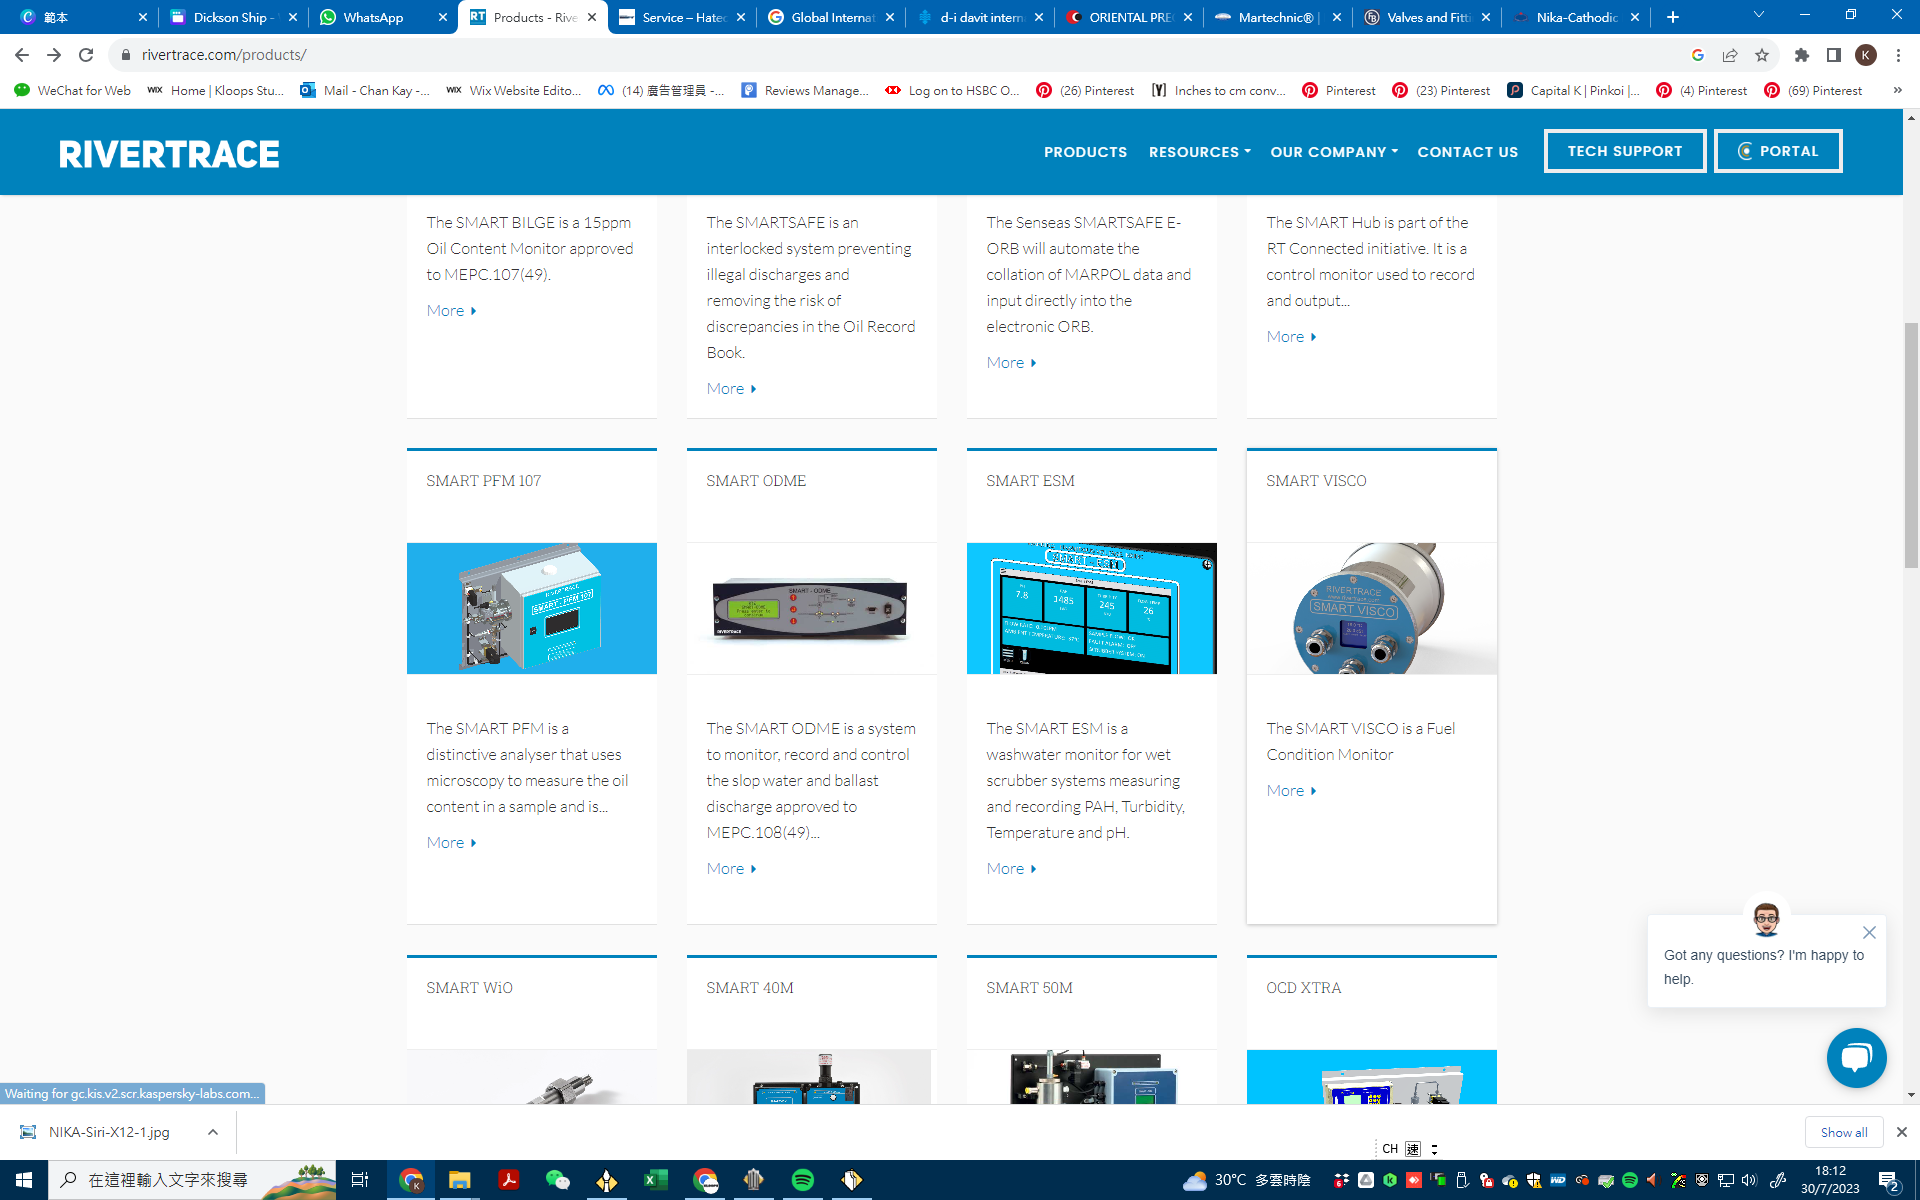Click the Portal button
1920x1200 pixels.
(x=1777, y=151)
